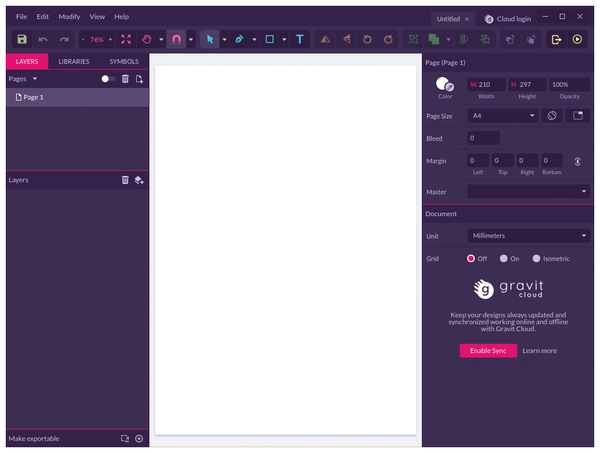
Task: Open the pointer tool options arrow
Action: 225,39
